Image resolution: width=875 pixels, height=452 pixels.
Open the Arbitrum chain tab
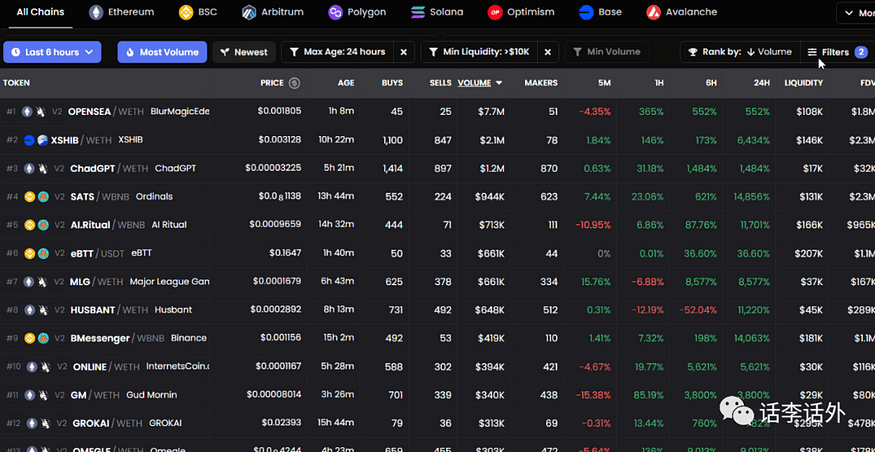(x=273, y=12)
